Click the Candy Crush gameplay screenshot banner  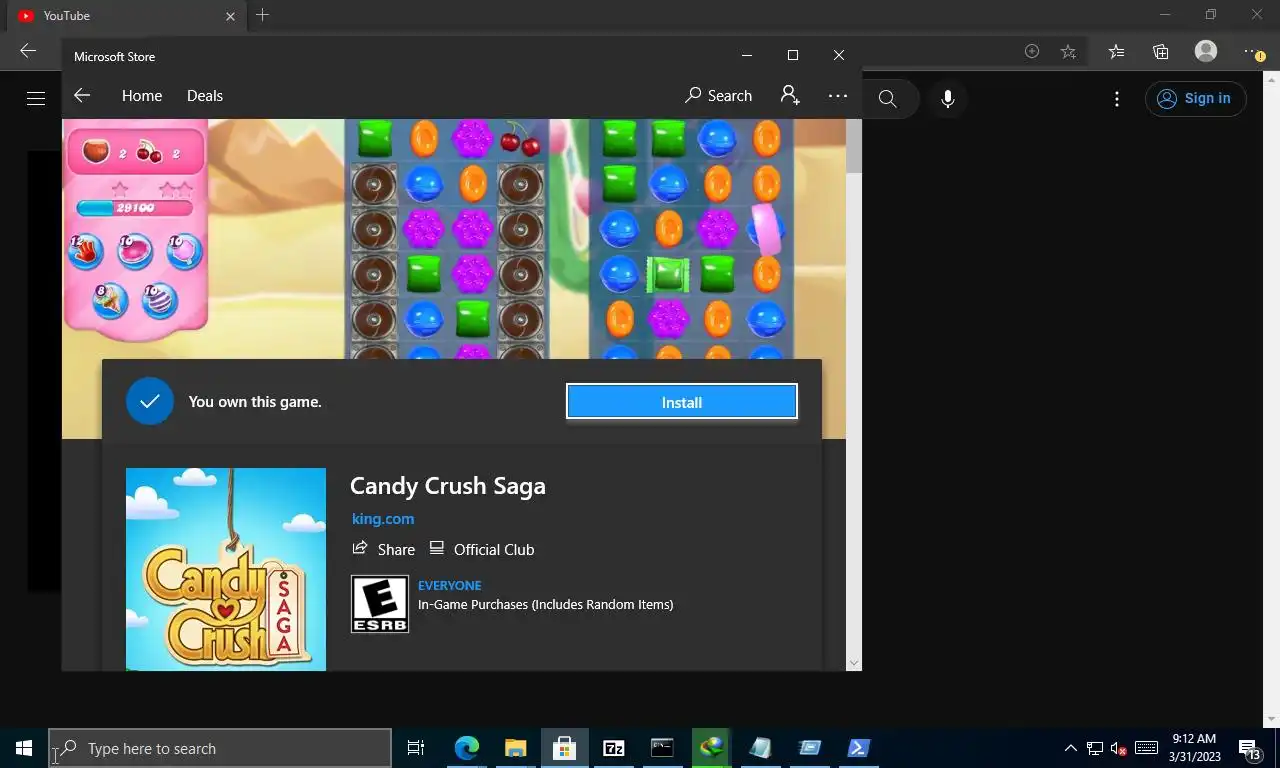click(x=454, y=238)
